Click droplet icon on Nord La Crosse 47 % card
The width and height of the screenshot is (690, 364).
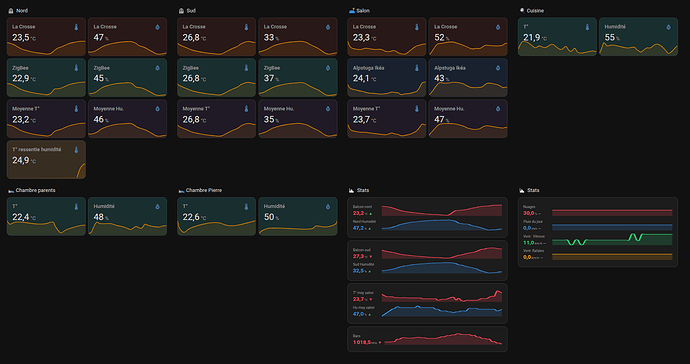click(158, 27)
